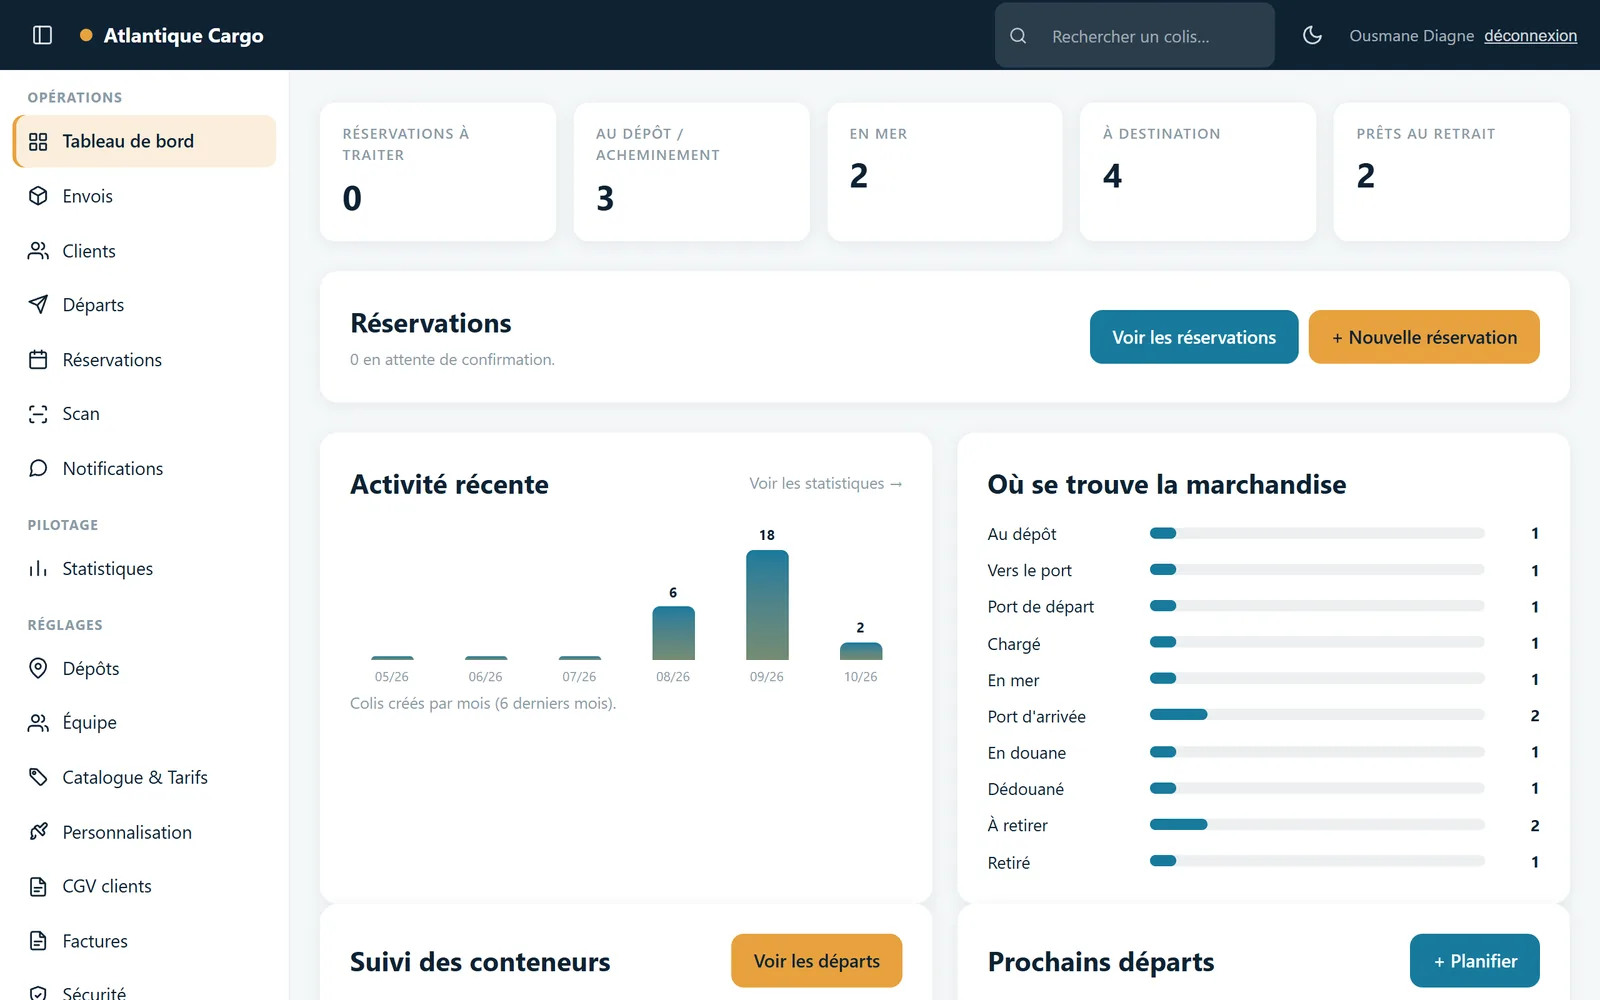Open Dépôts via the map pin icon

tap(38, 668)
